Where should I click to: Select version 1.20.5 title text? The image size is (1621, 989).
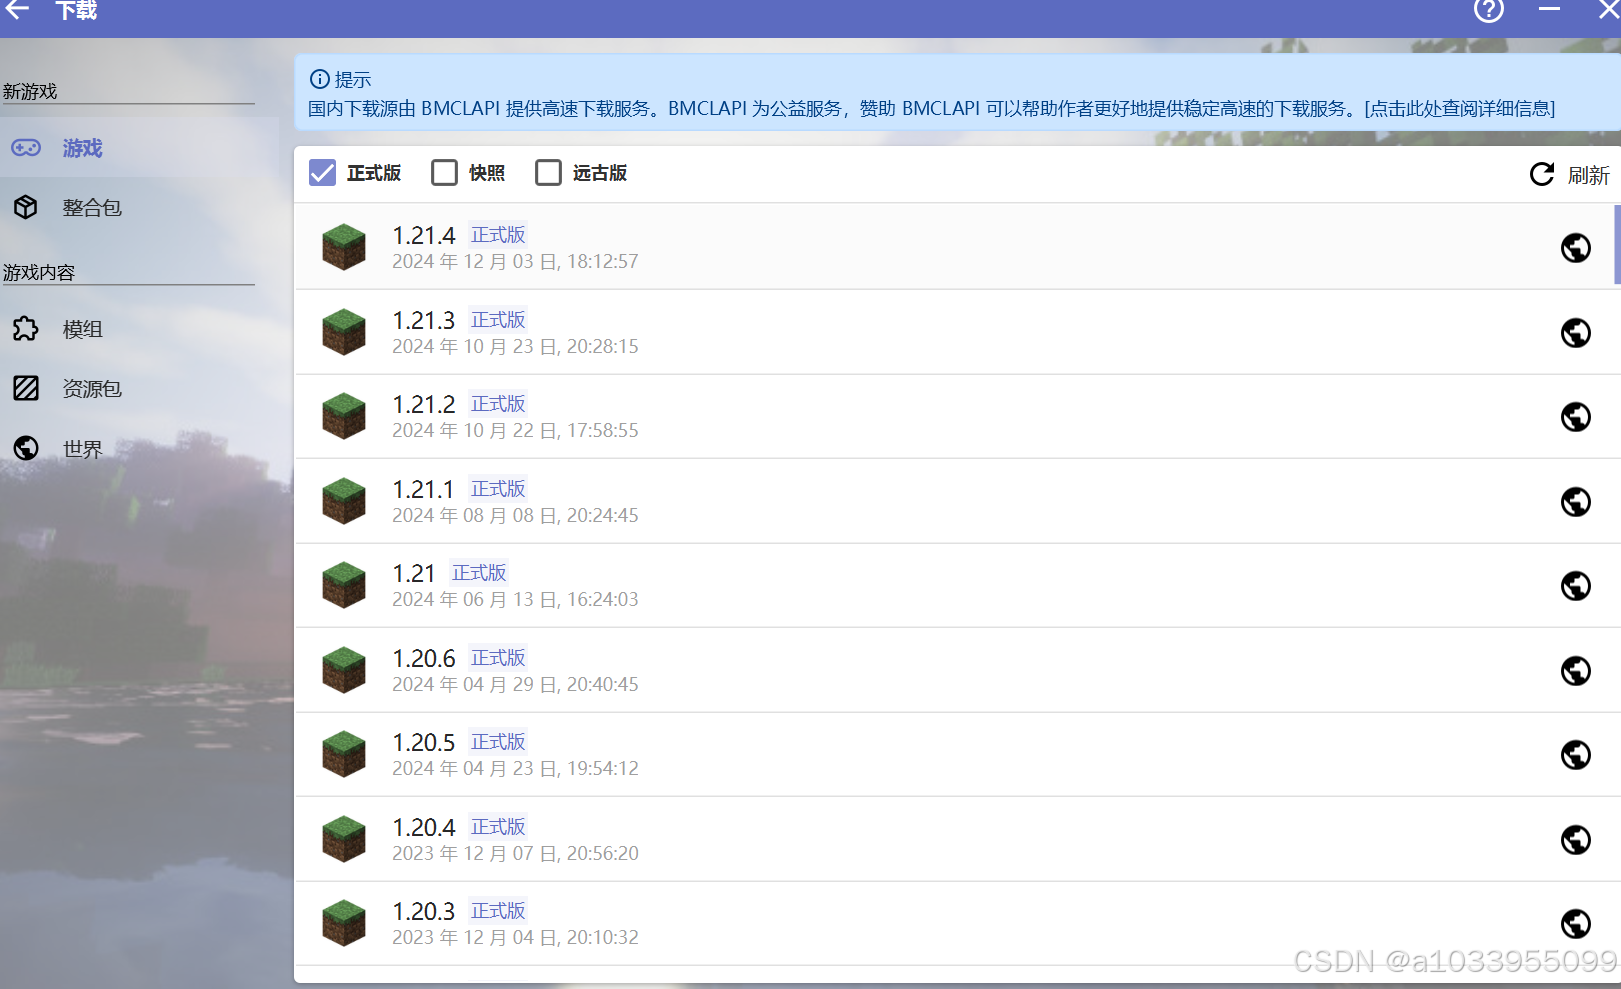(423, 743)
